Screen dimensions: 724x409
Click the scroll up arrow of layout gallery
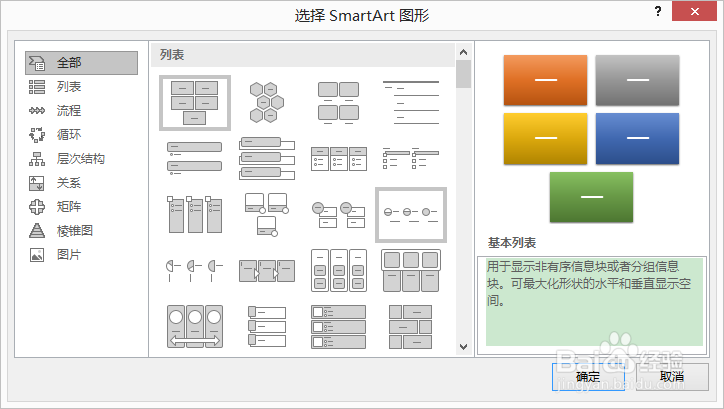(464, 52)
